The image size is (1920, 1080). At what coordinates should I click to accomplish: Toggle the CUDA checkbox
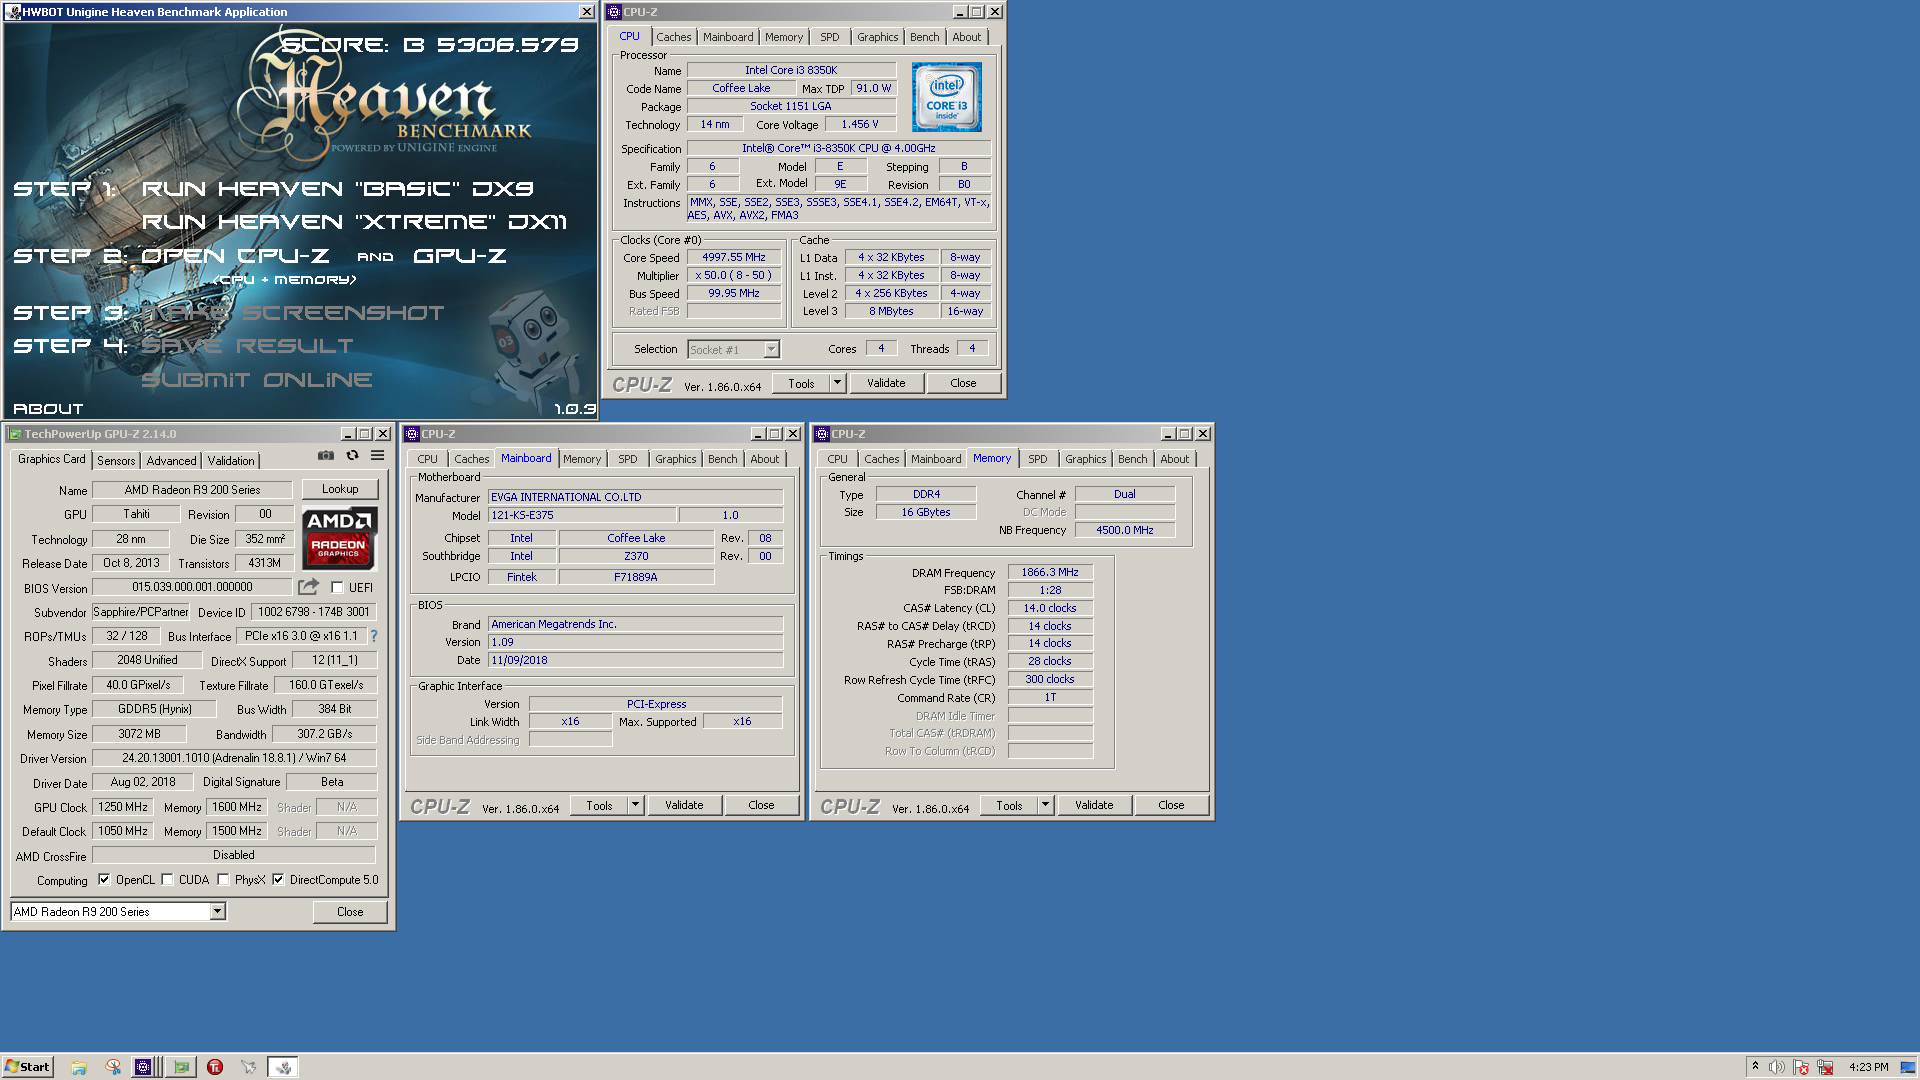(x=167, y=880)
